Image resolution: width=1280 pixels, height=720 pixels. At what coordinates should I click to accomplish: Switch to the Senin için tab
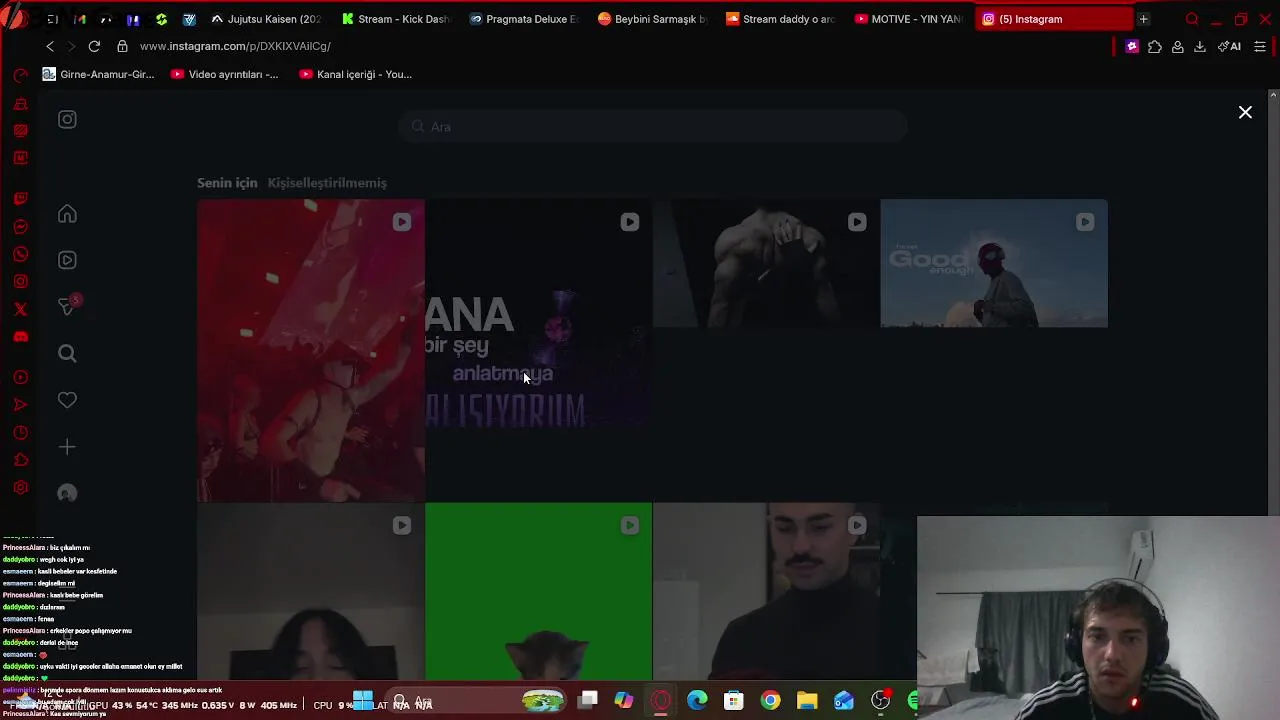point(227,183)
